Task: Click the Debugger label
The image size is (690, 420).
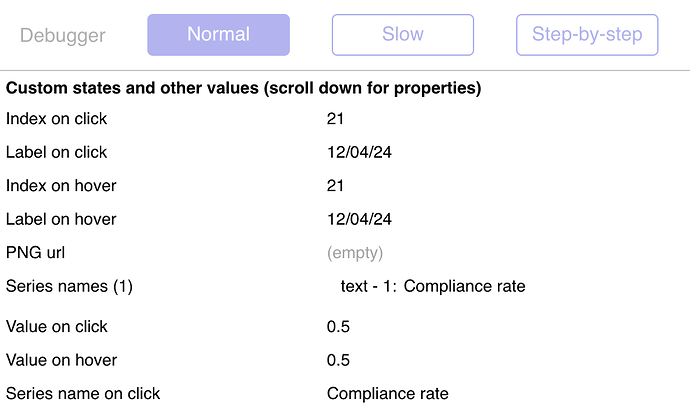Action: point(62,35)
